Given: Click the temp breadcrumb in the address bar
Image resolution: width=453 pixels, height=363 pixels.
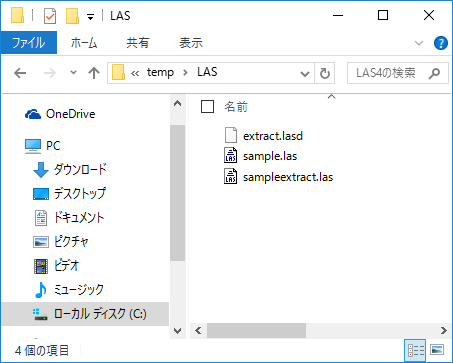Looking at the screenshot, I should tap(160, 72).
